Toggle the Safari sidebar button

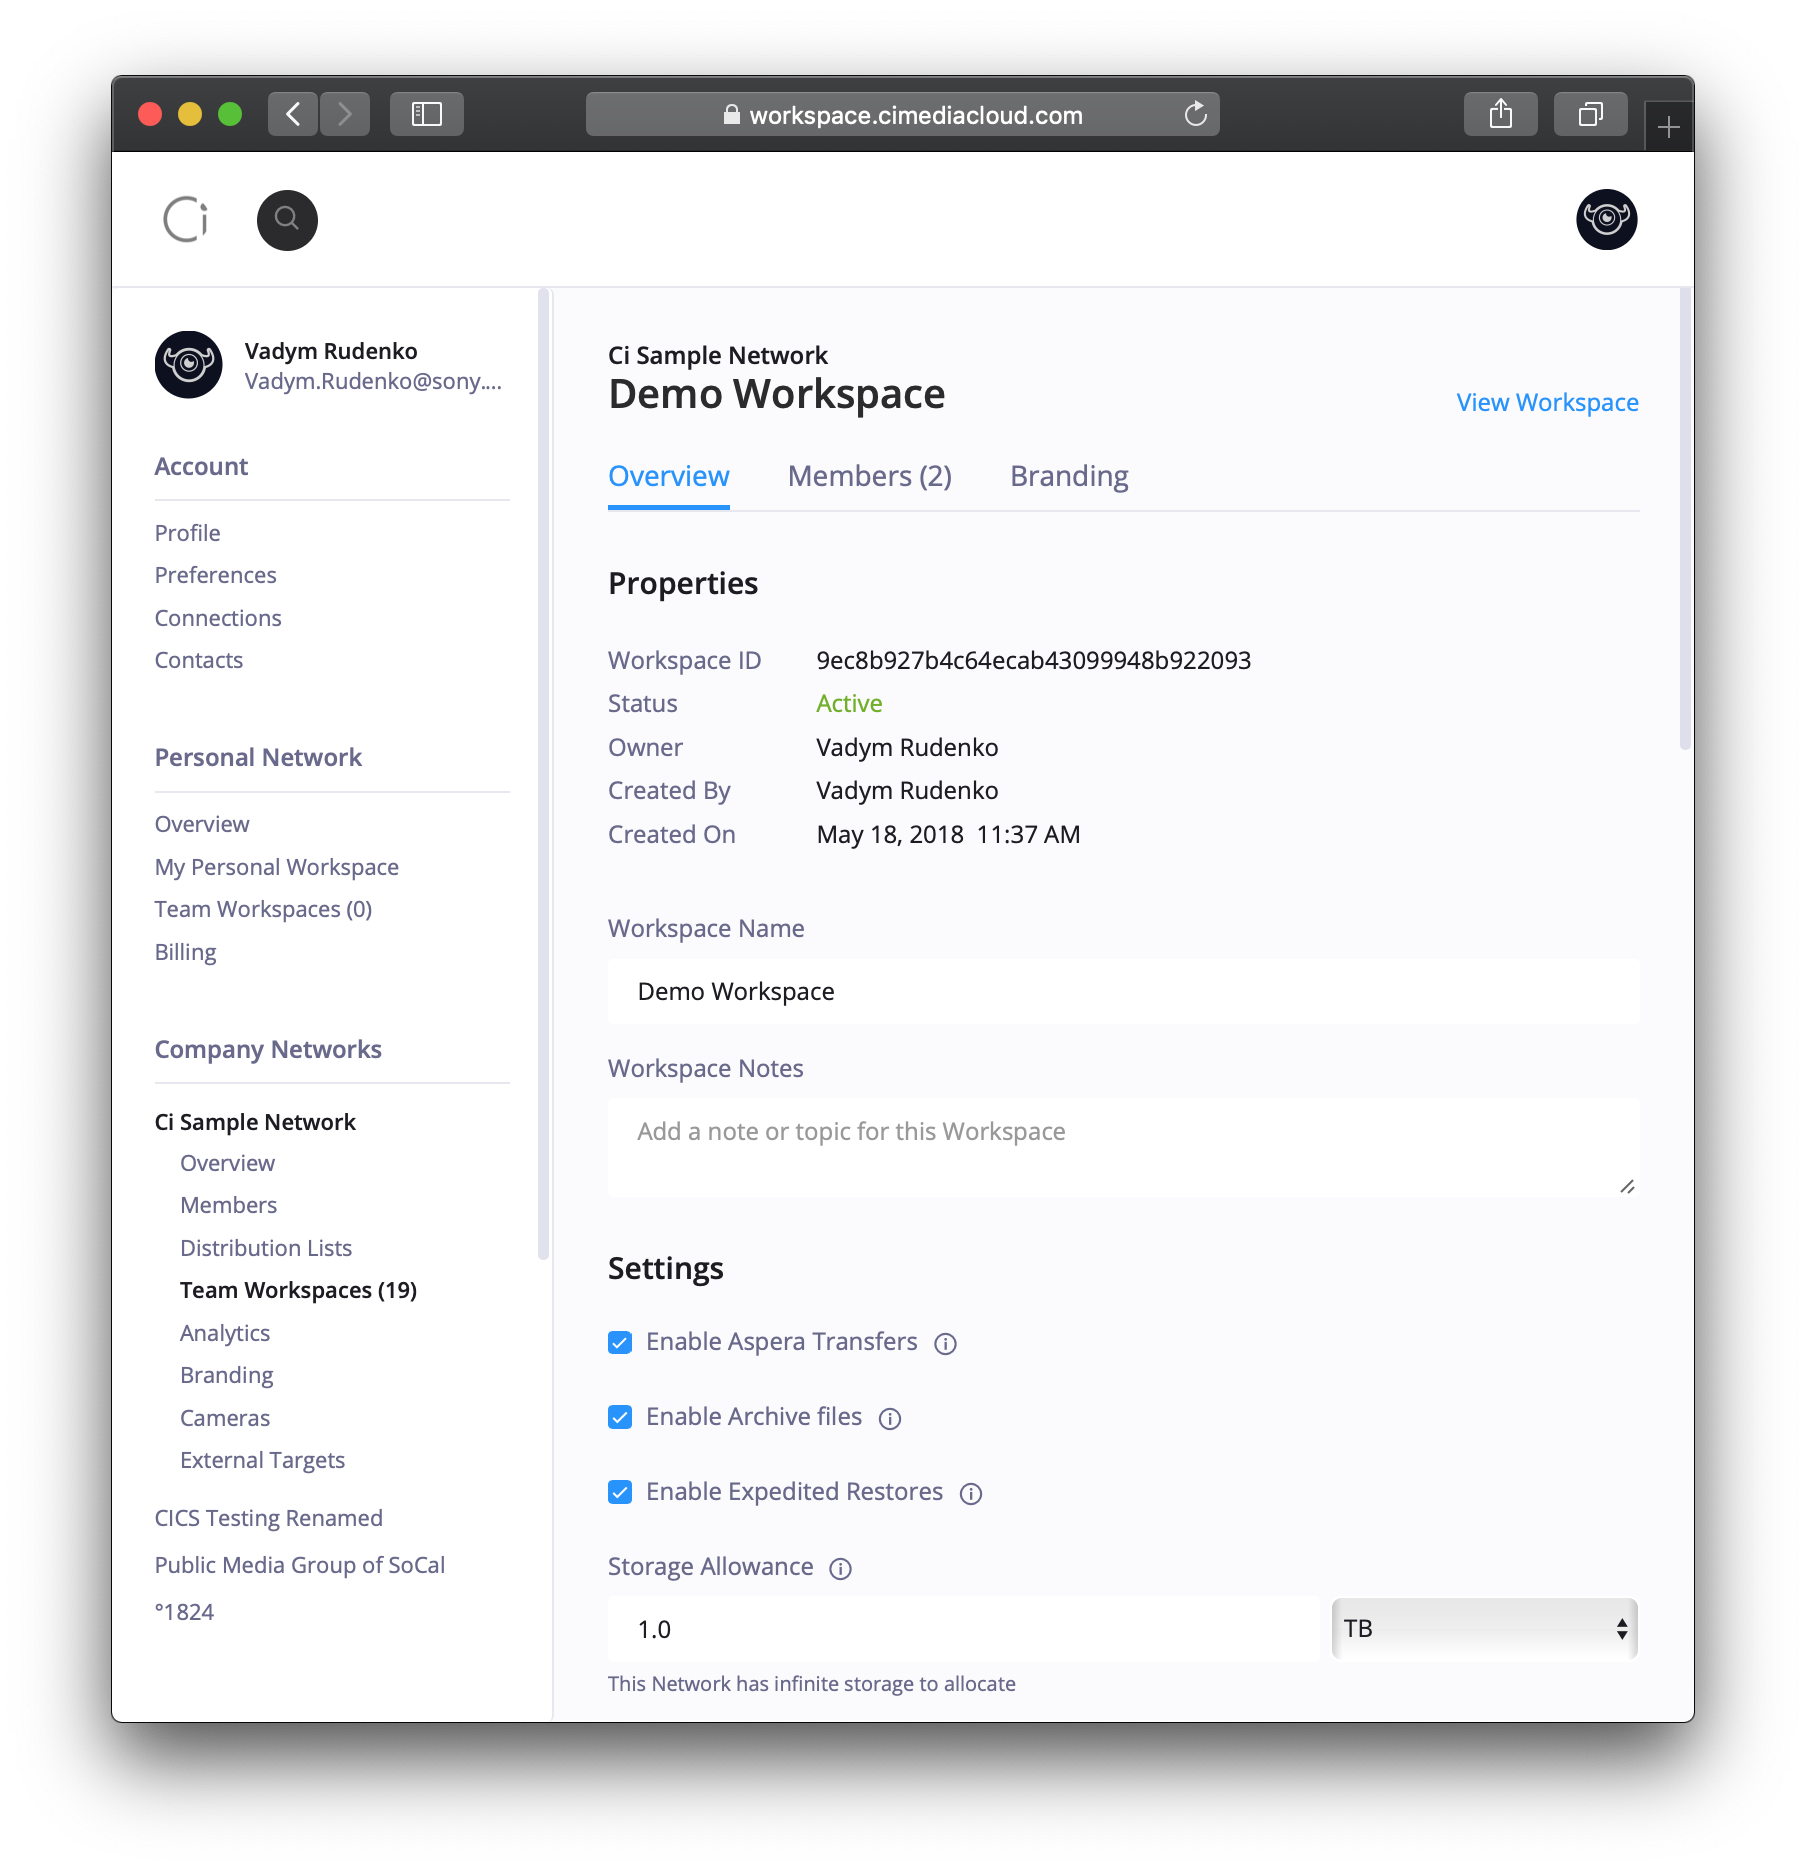(427, 114)
